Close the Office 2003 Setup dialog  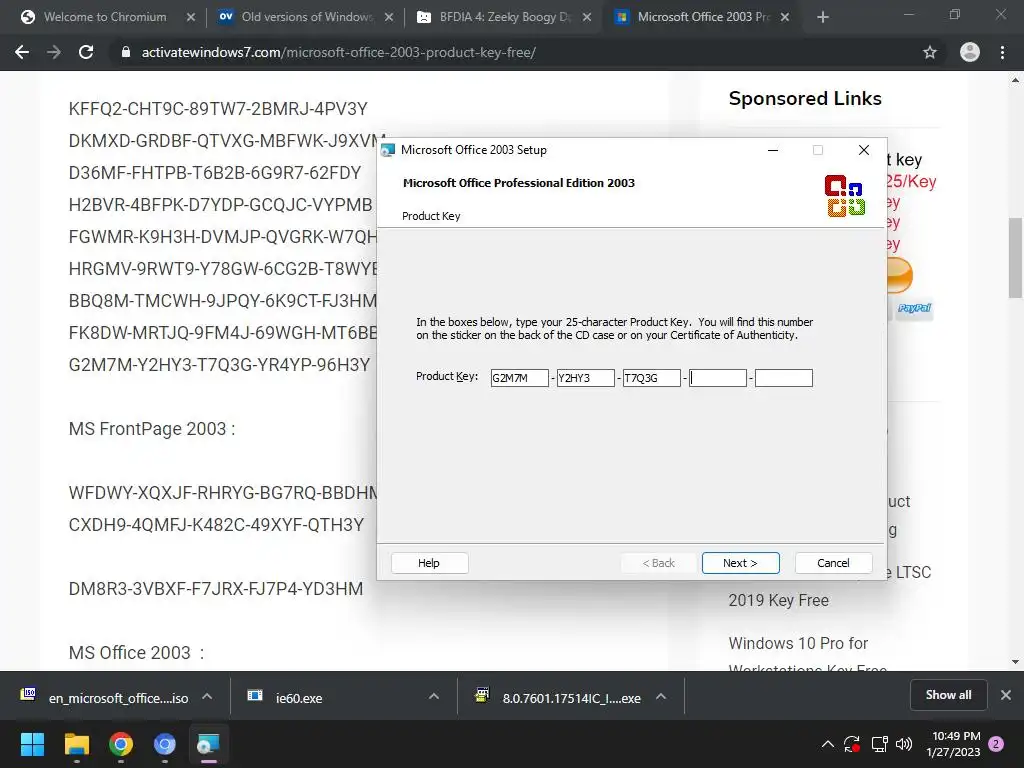pyautogui.click(x=863, y=150)
